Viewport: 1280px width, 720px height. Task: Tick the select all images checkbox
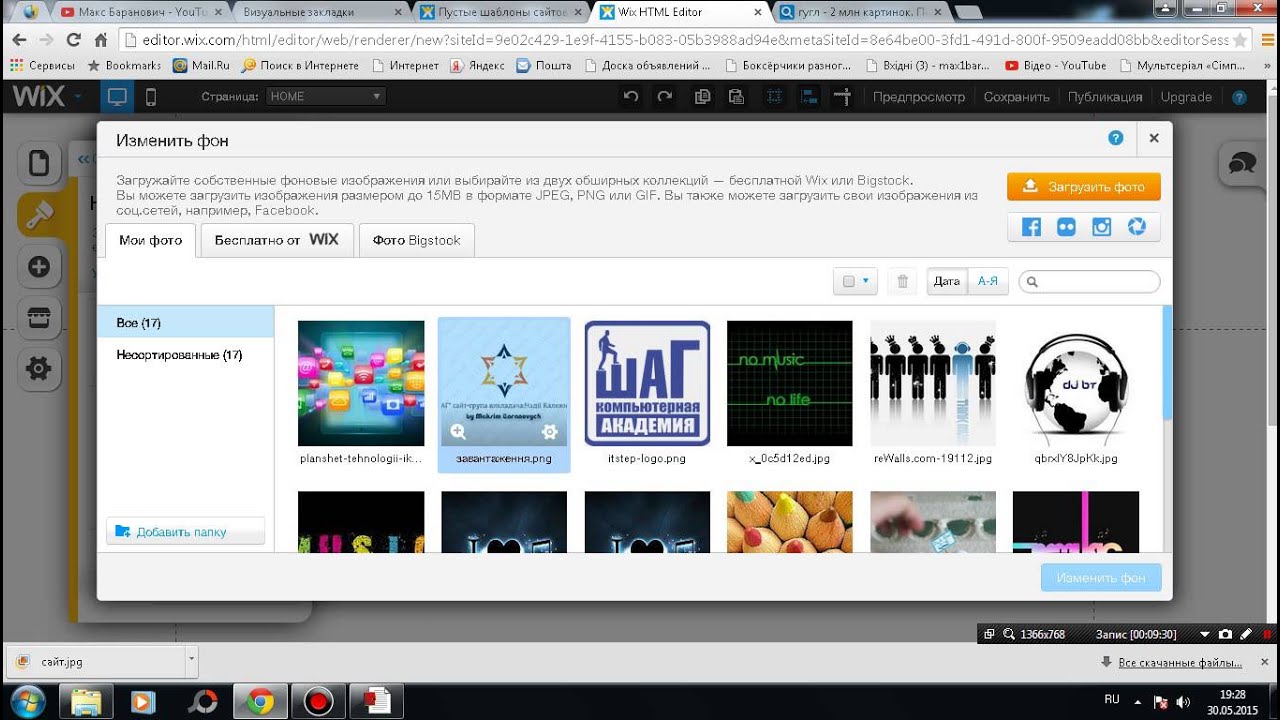(x=849, y=282)
